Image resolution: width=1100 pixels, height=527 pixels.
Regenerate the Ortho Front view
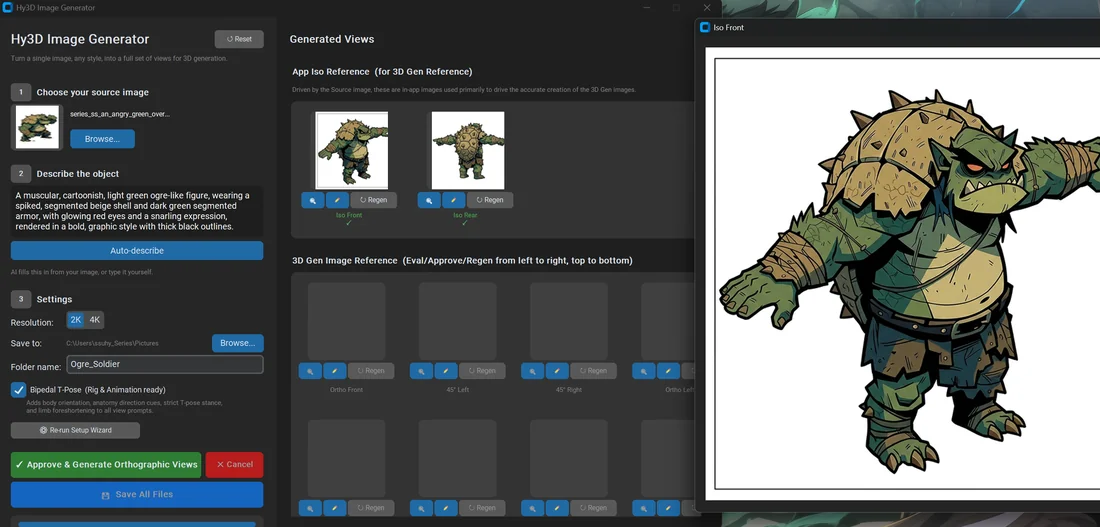click(x=370, y=371)
